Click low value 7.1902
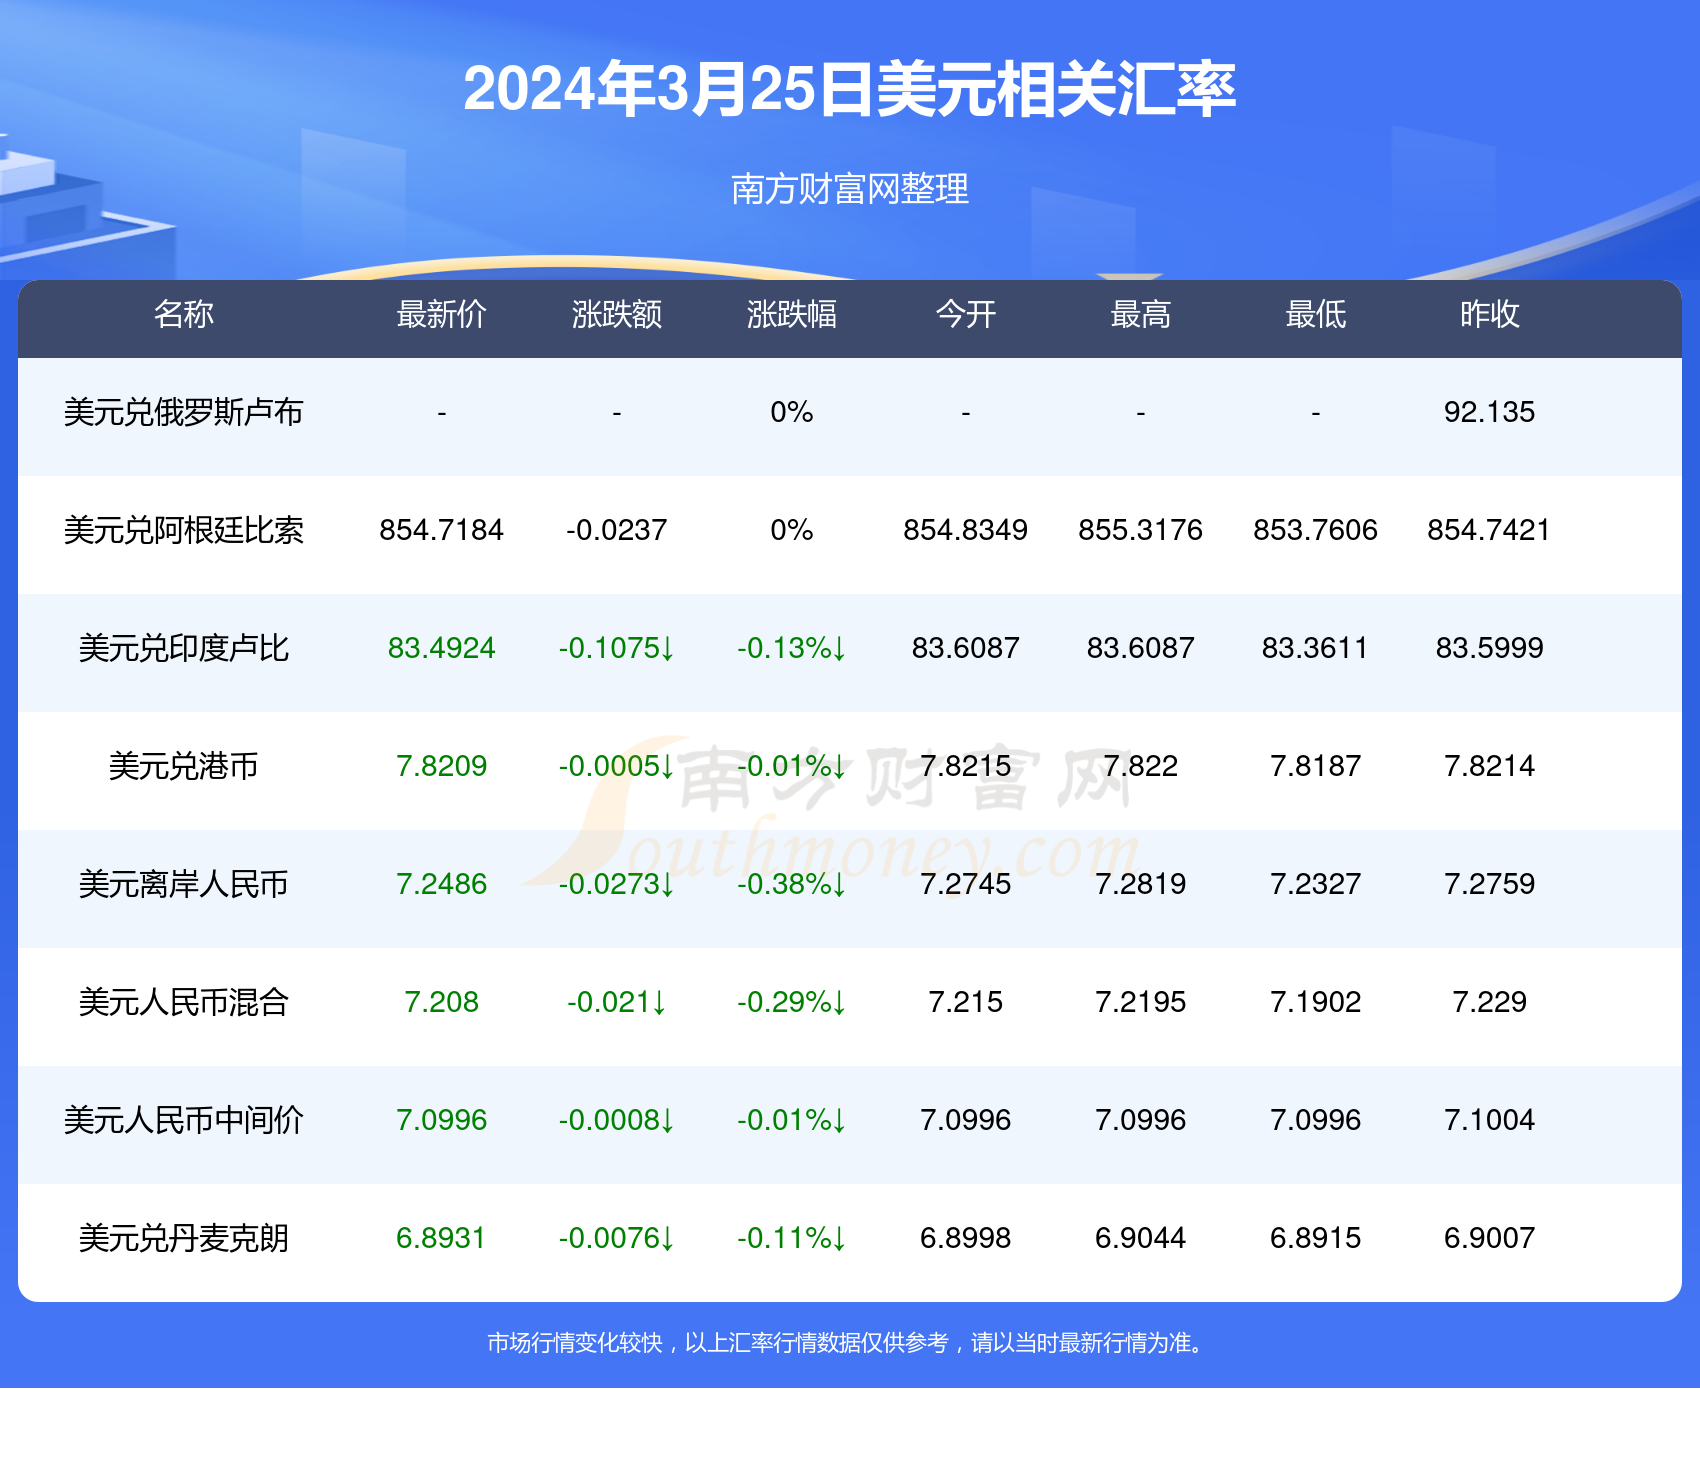Screen dimensions: 1700x1470 tap(1316, 1002)
